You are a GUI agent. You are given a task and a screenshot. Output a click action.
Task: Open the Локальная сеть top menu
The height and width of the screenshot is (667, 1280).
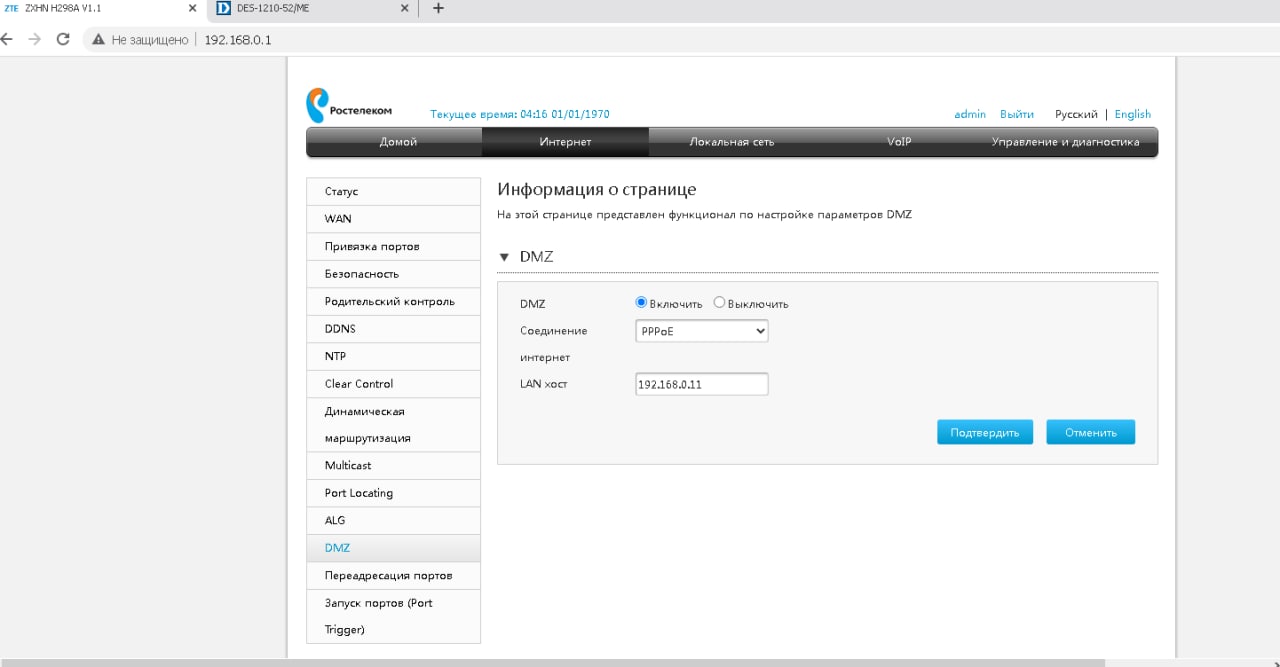(732, 142)
